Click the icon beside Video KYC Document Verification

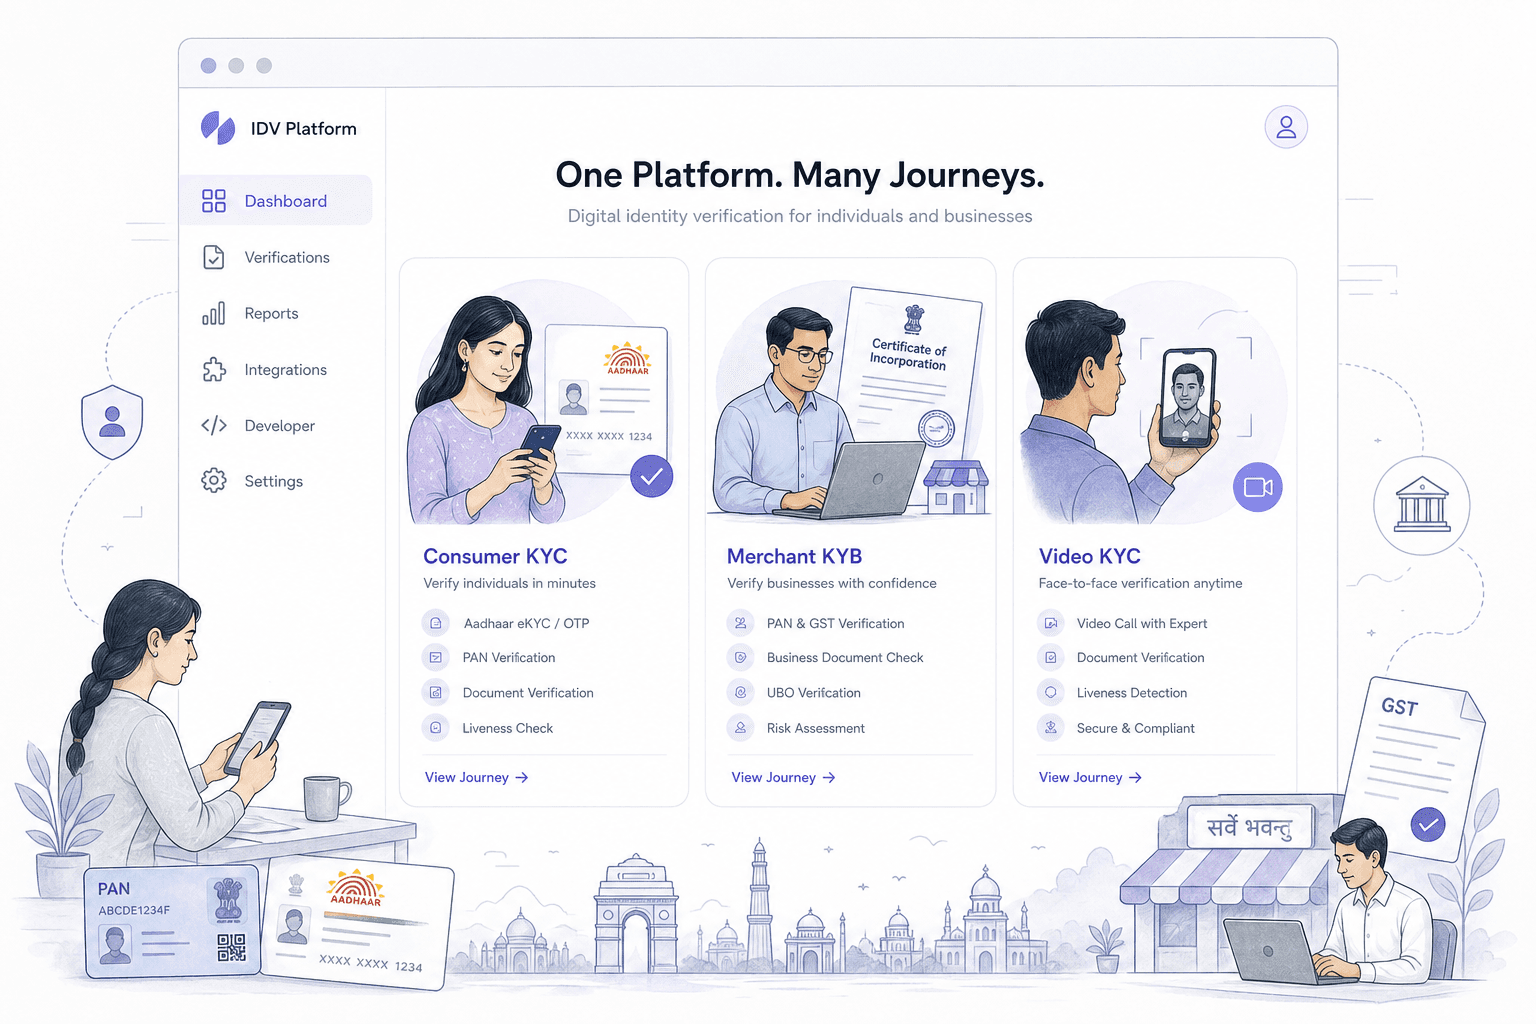pyautogui.click(x=1051, y=657)
